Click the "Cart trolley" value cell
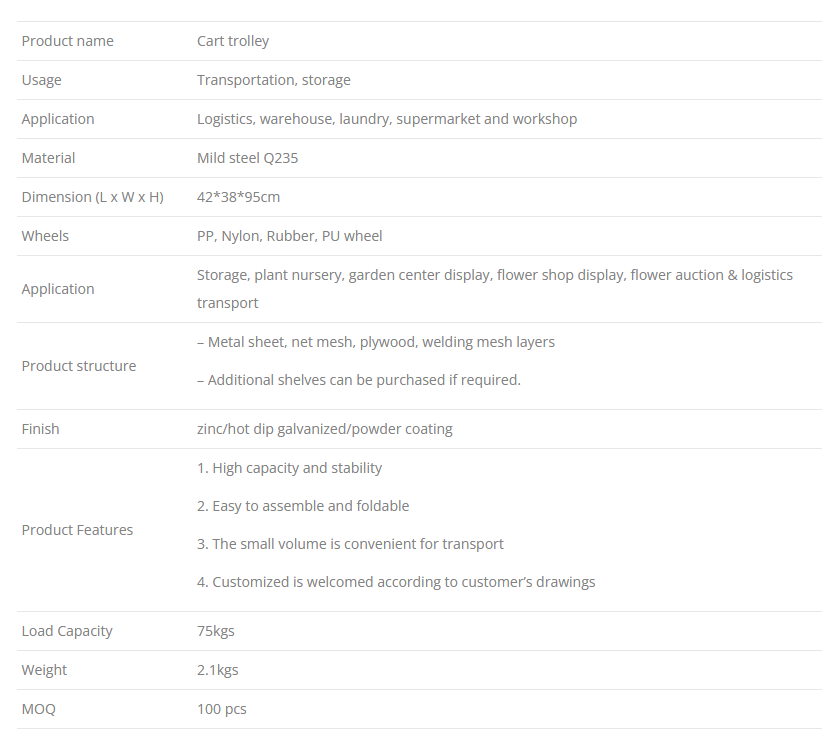The height and width of the screenshot is (741, 838). [233, 41]
